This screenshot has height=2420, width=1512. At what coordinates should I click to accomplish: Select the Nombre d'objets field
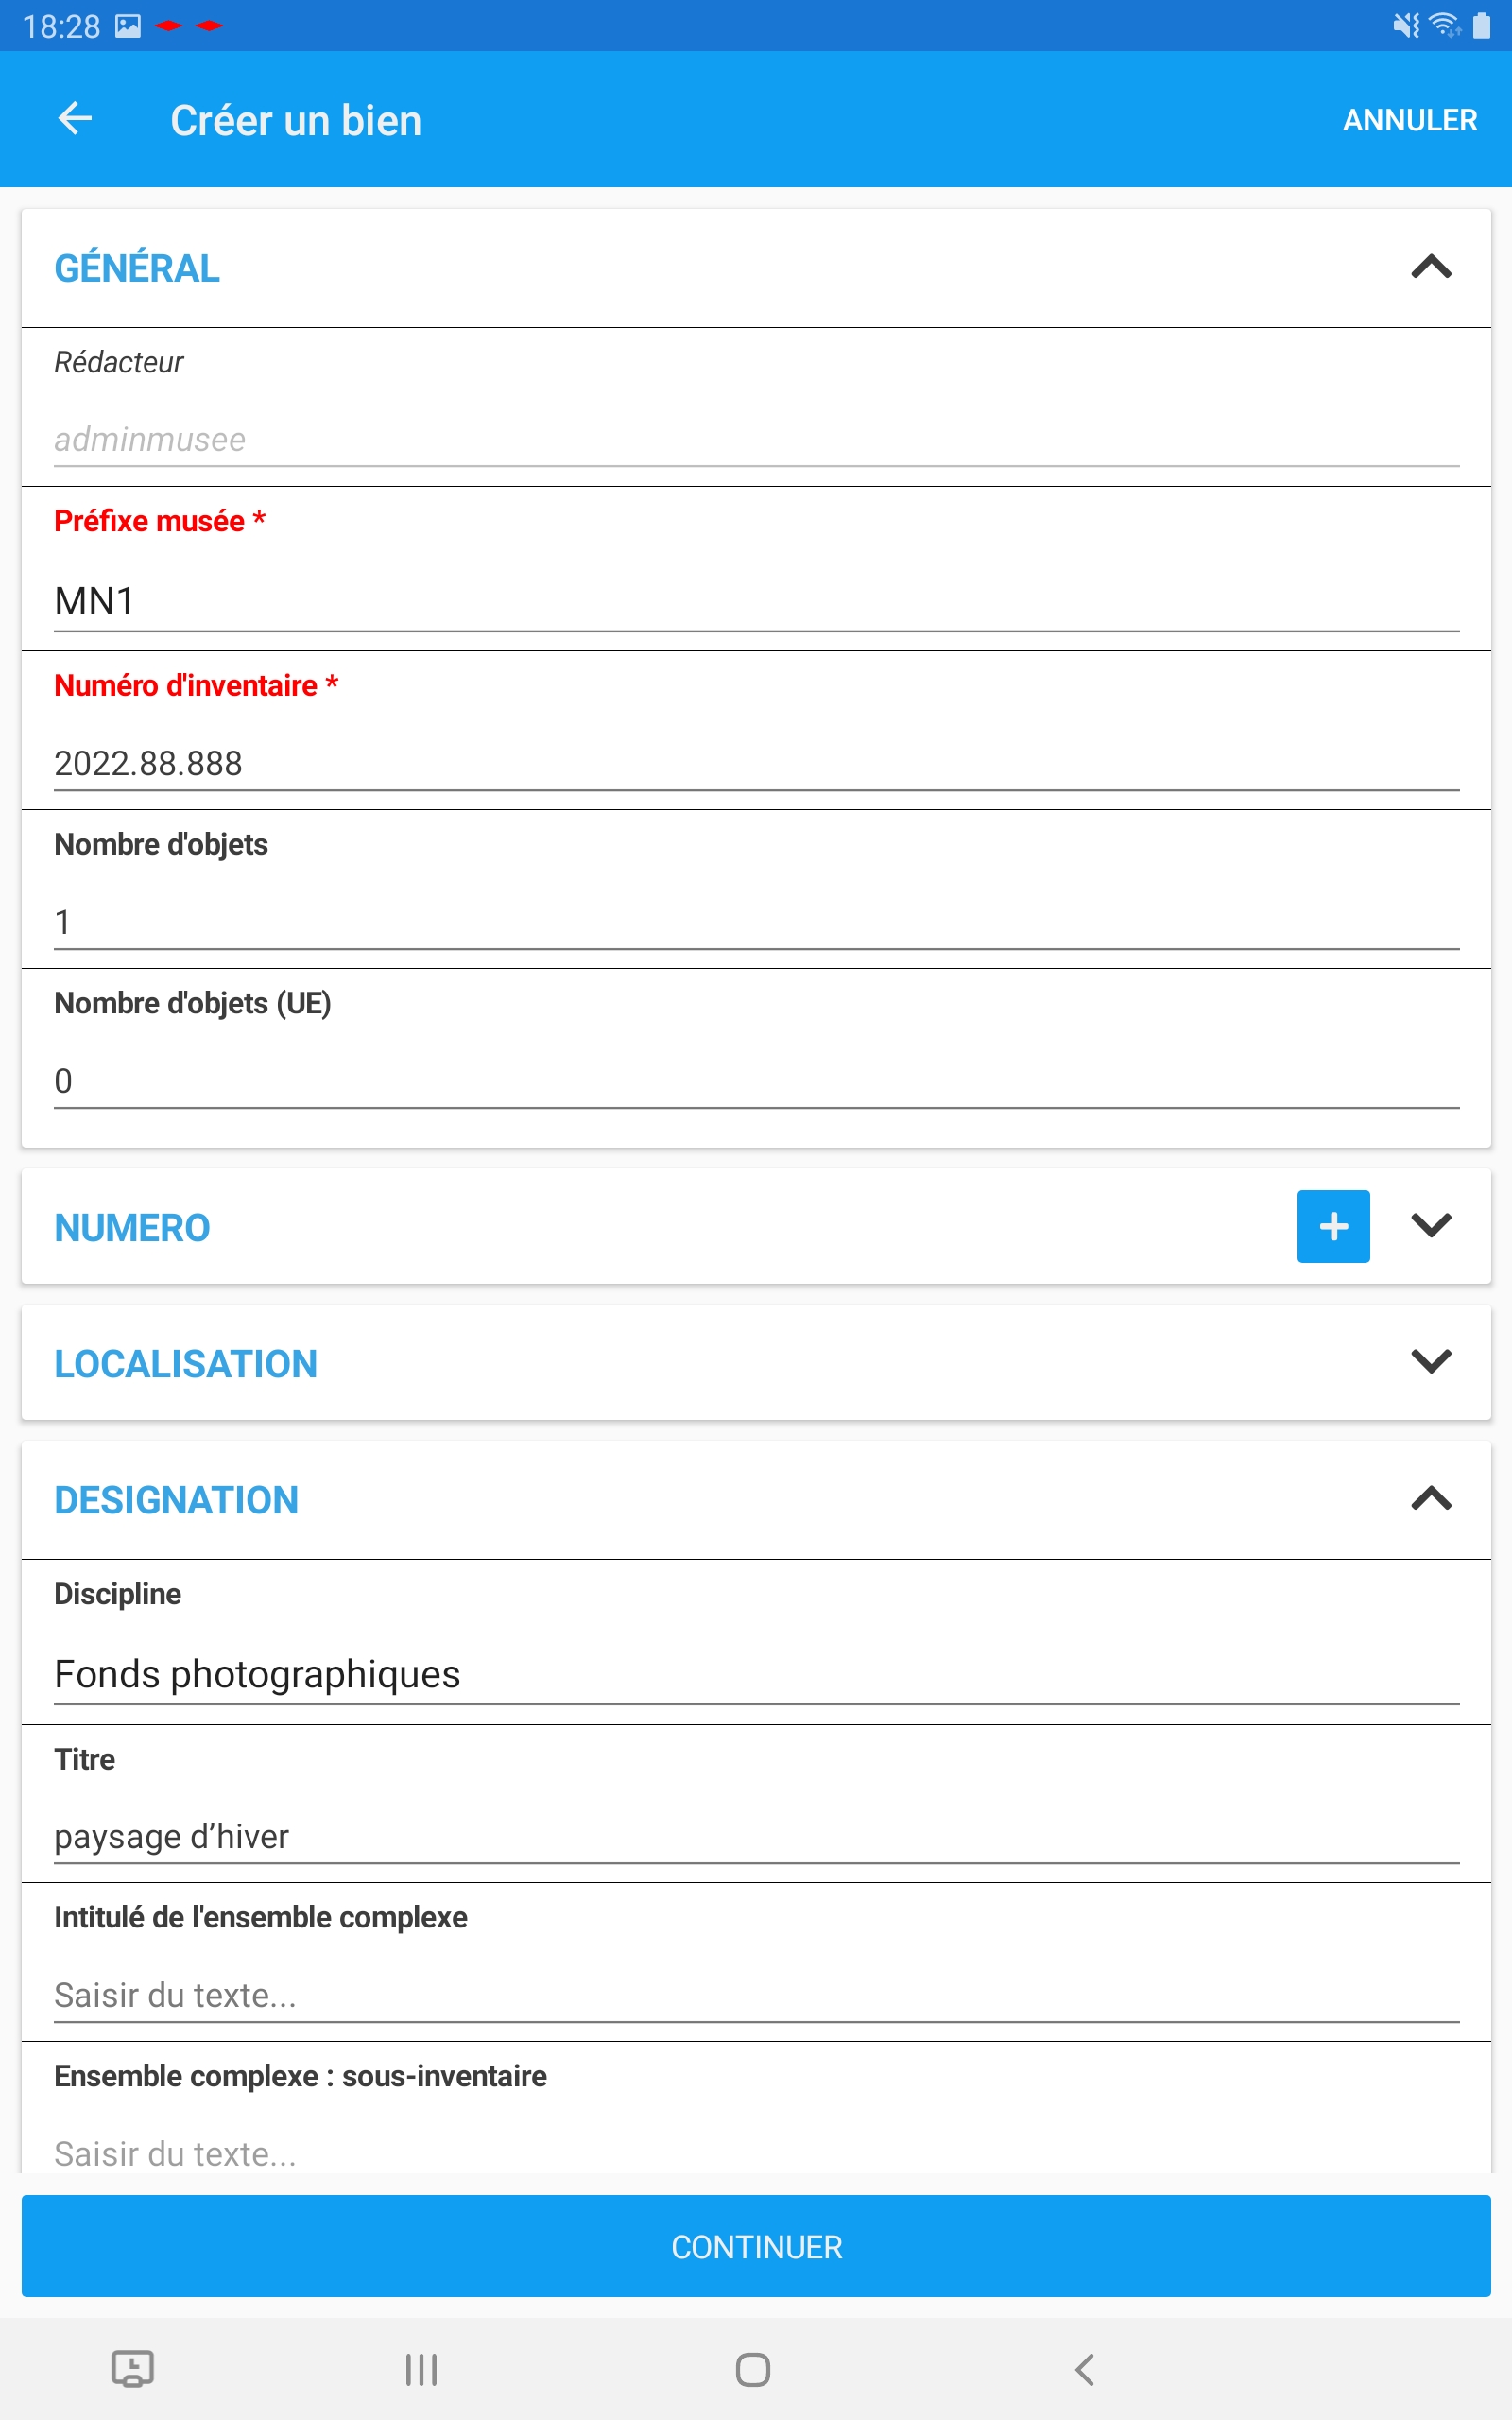[756, 922]
